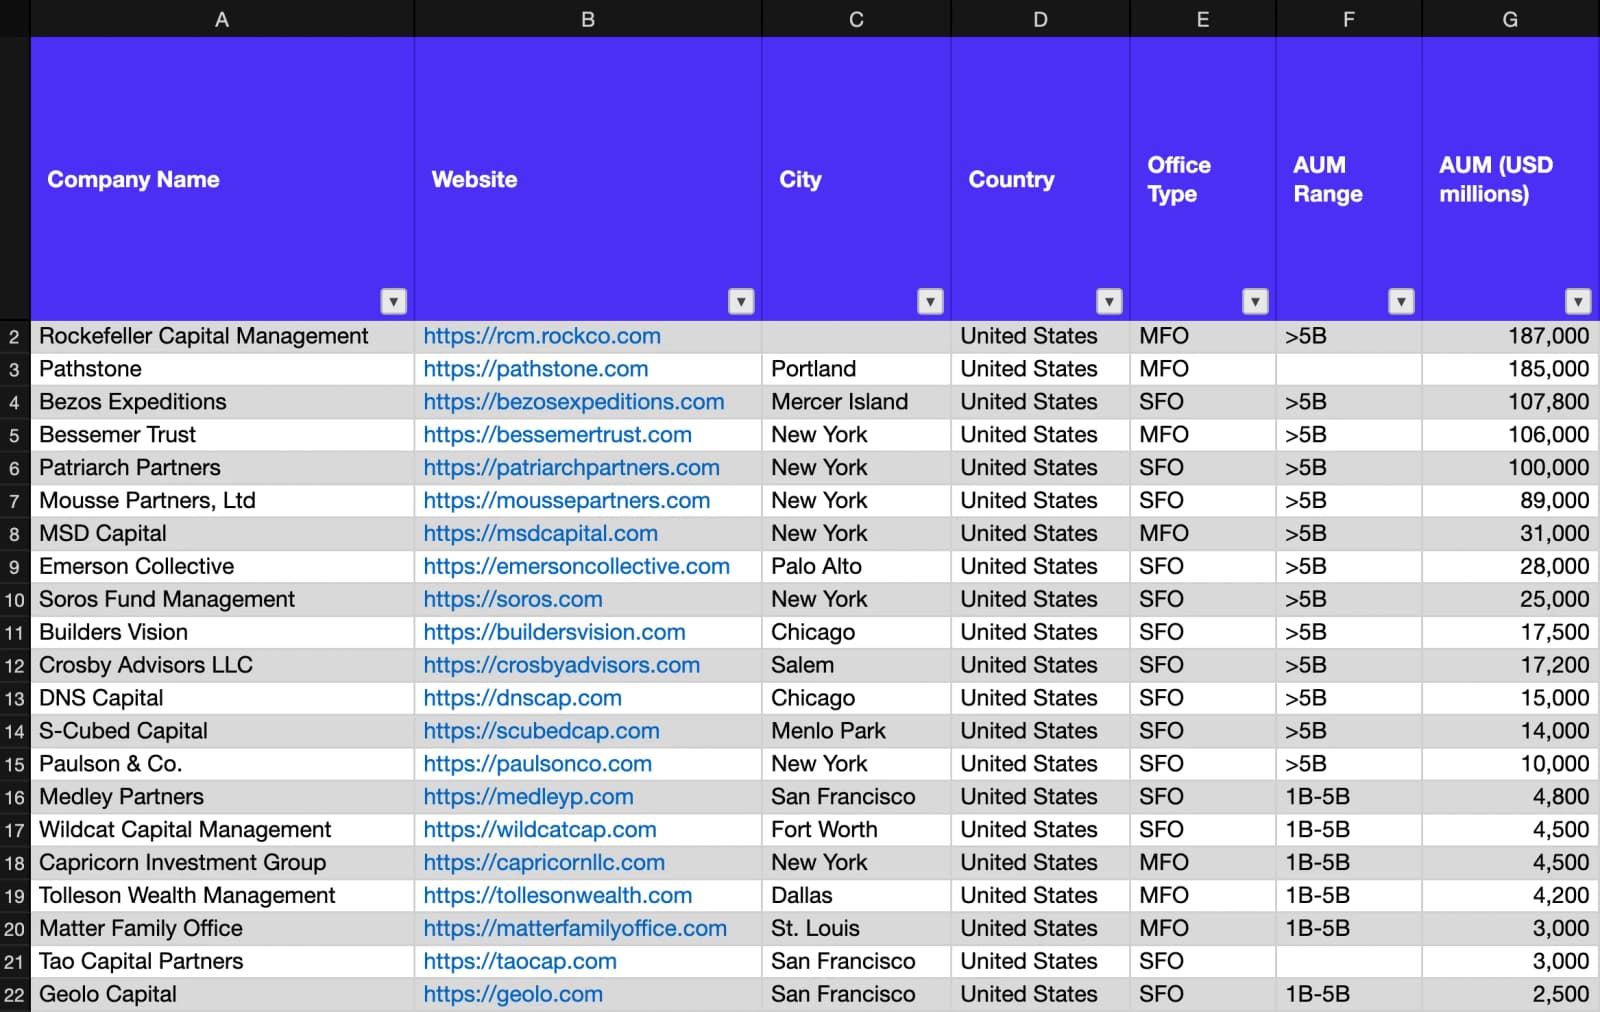The height and width of the screenshot is (1012, 1600).
Task: Select the Soros Fund Management cell
Action: (x=222, y=600)
